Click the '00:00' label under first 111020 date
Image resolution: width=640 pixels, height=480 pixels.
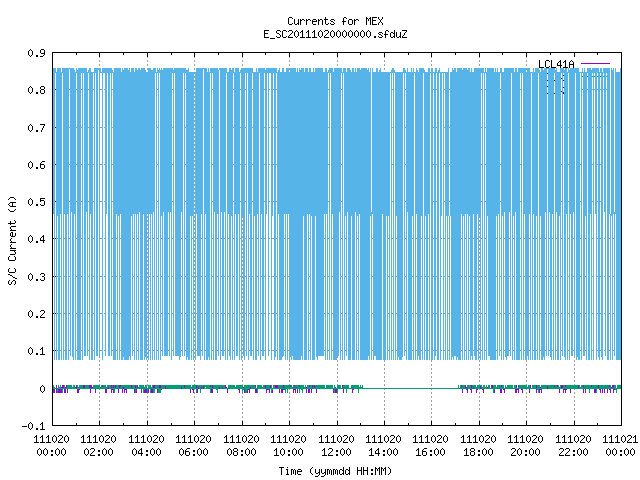pyautogui.click(x=51, y=452)
